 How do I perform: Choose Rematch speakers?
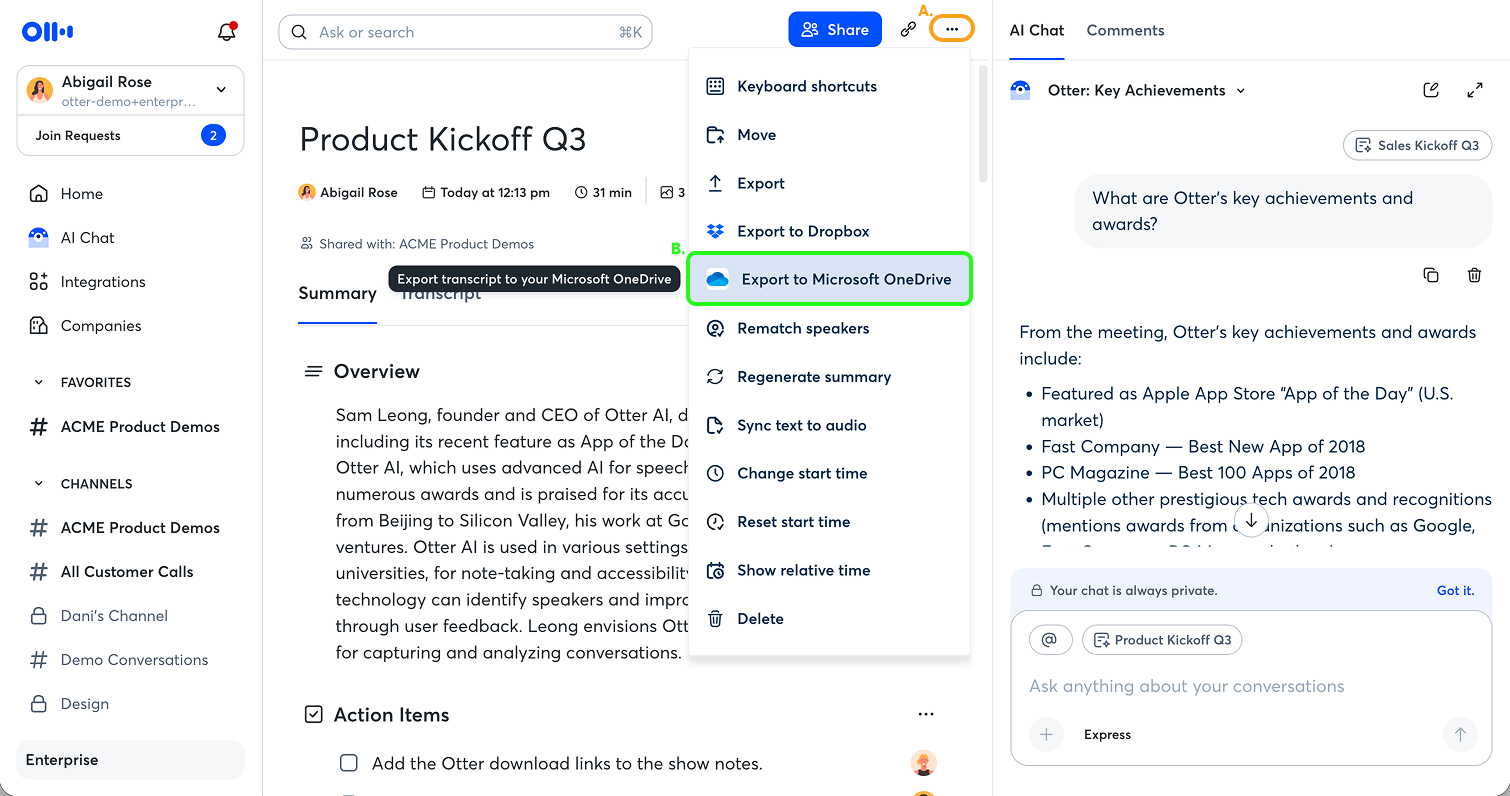(829, 328)
